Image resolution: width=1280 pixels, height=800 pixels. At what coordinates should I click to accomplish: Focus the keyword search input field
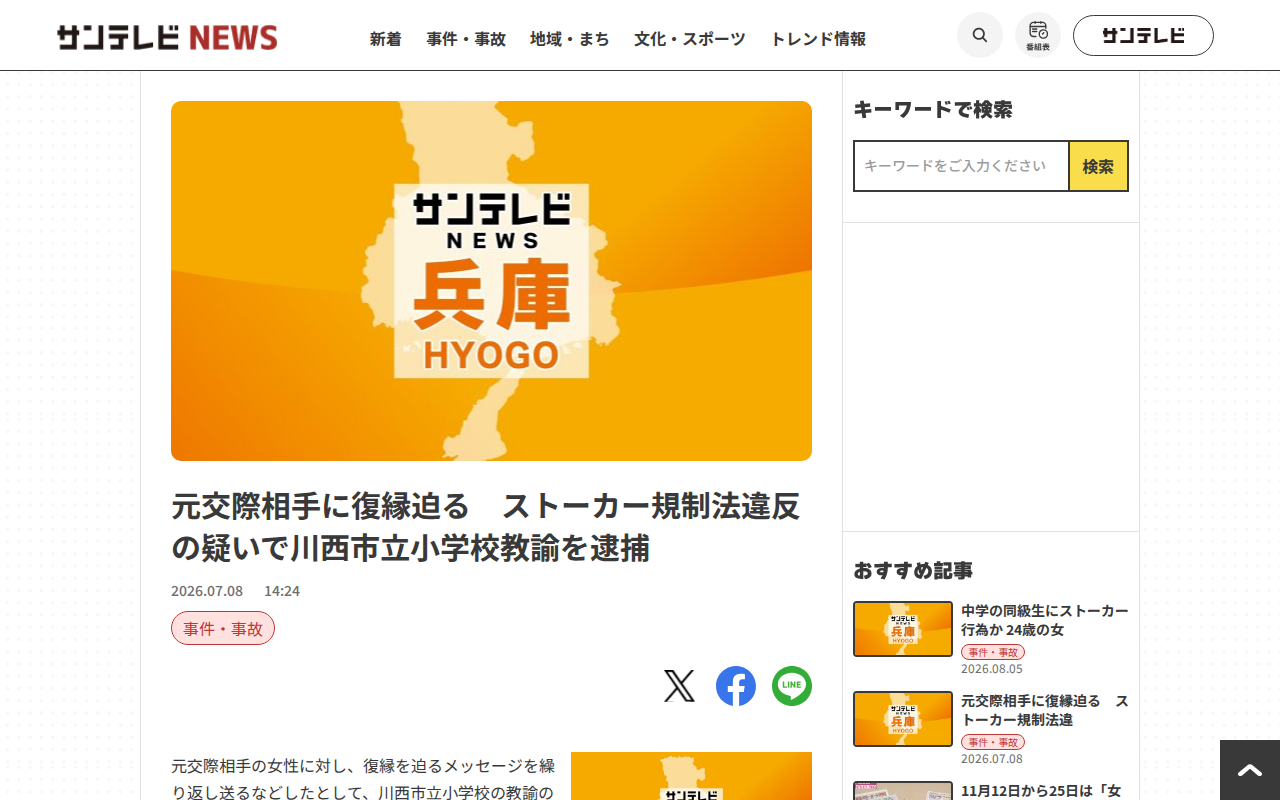(961, 166)
